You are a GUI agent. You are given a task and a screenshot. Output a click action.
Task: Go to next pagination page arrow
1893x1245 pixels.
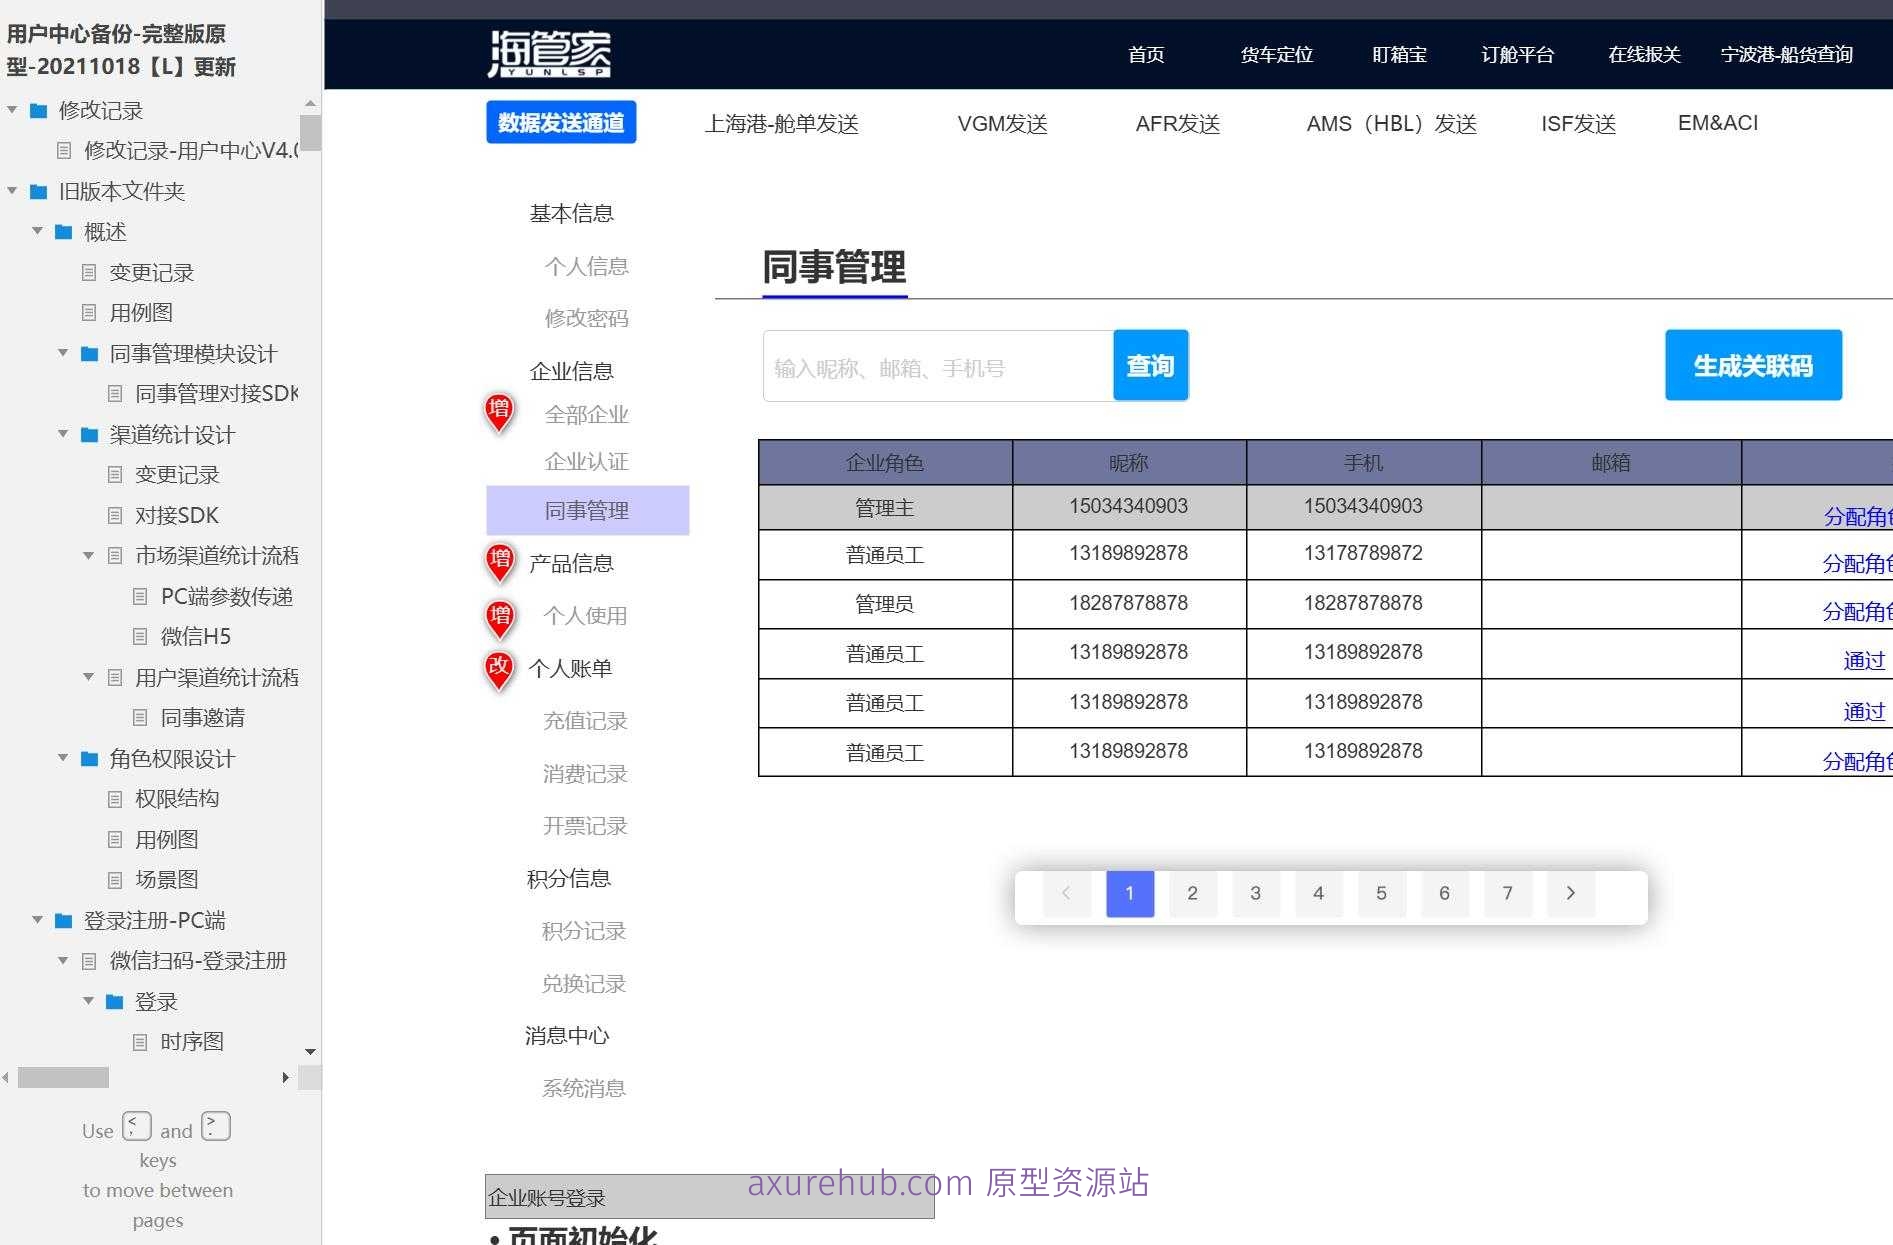pyautogui.click(x=1571, y=893)
